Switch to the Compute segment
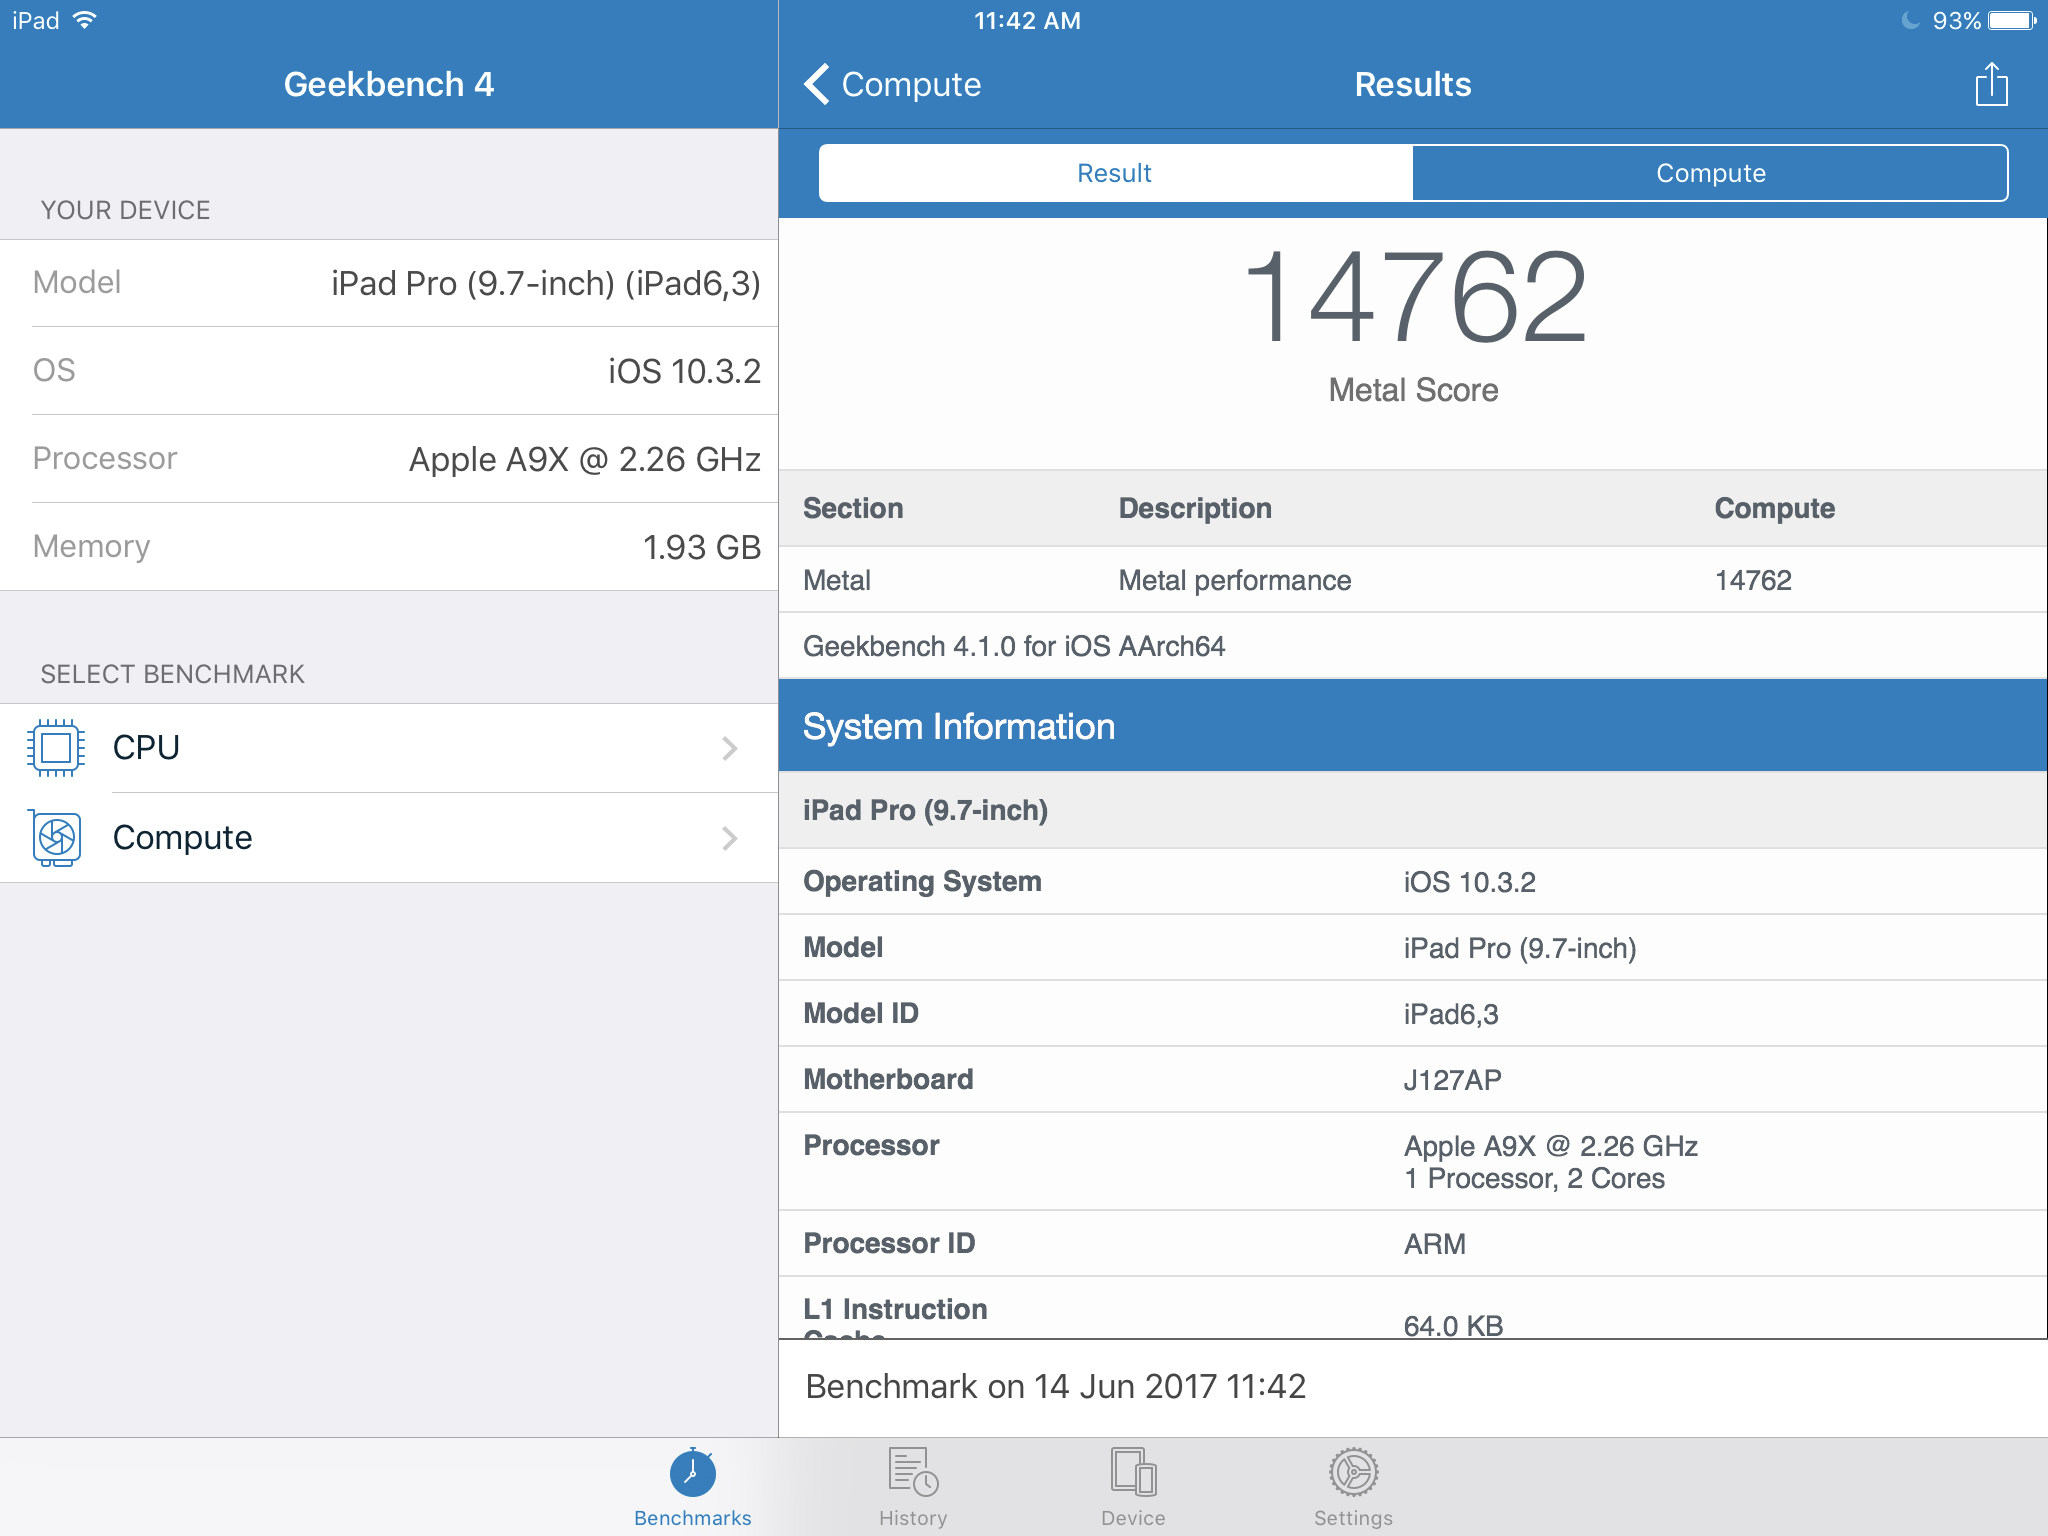Image resolution: width=2048 pixels, height=1536 pixels. coord(1710,173)
